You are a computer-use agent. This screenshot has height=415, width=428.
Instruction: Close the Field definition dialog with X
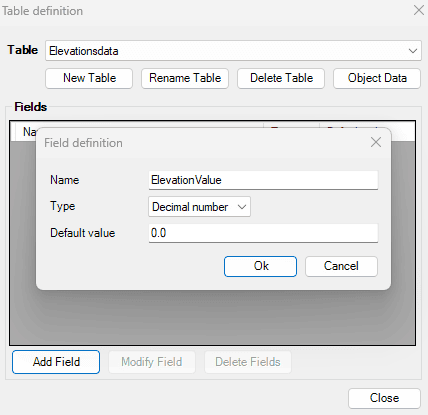point(376,142)
